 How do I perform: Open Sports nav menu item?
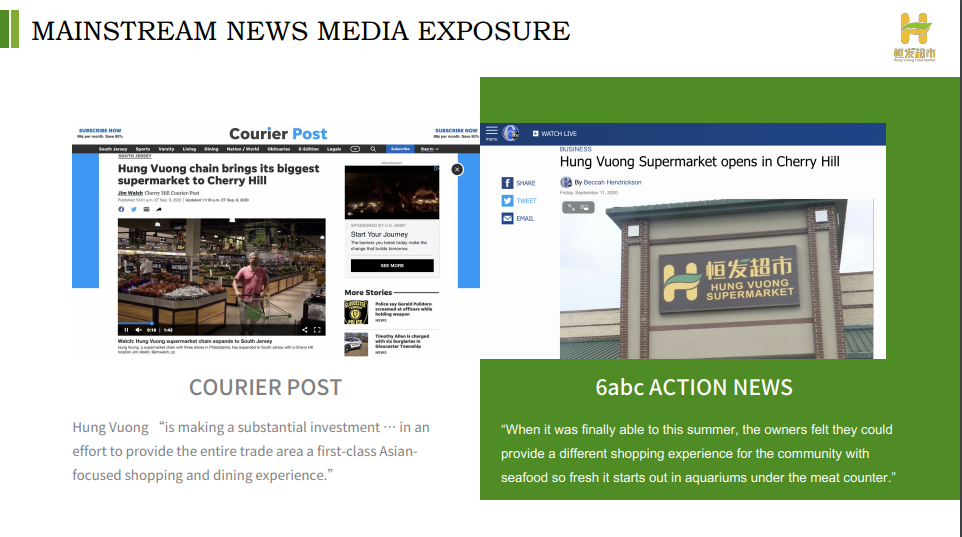143,149
